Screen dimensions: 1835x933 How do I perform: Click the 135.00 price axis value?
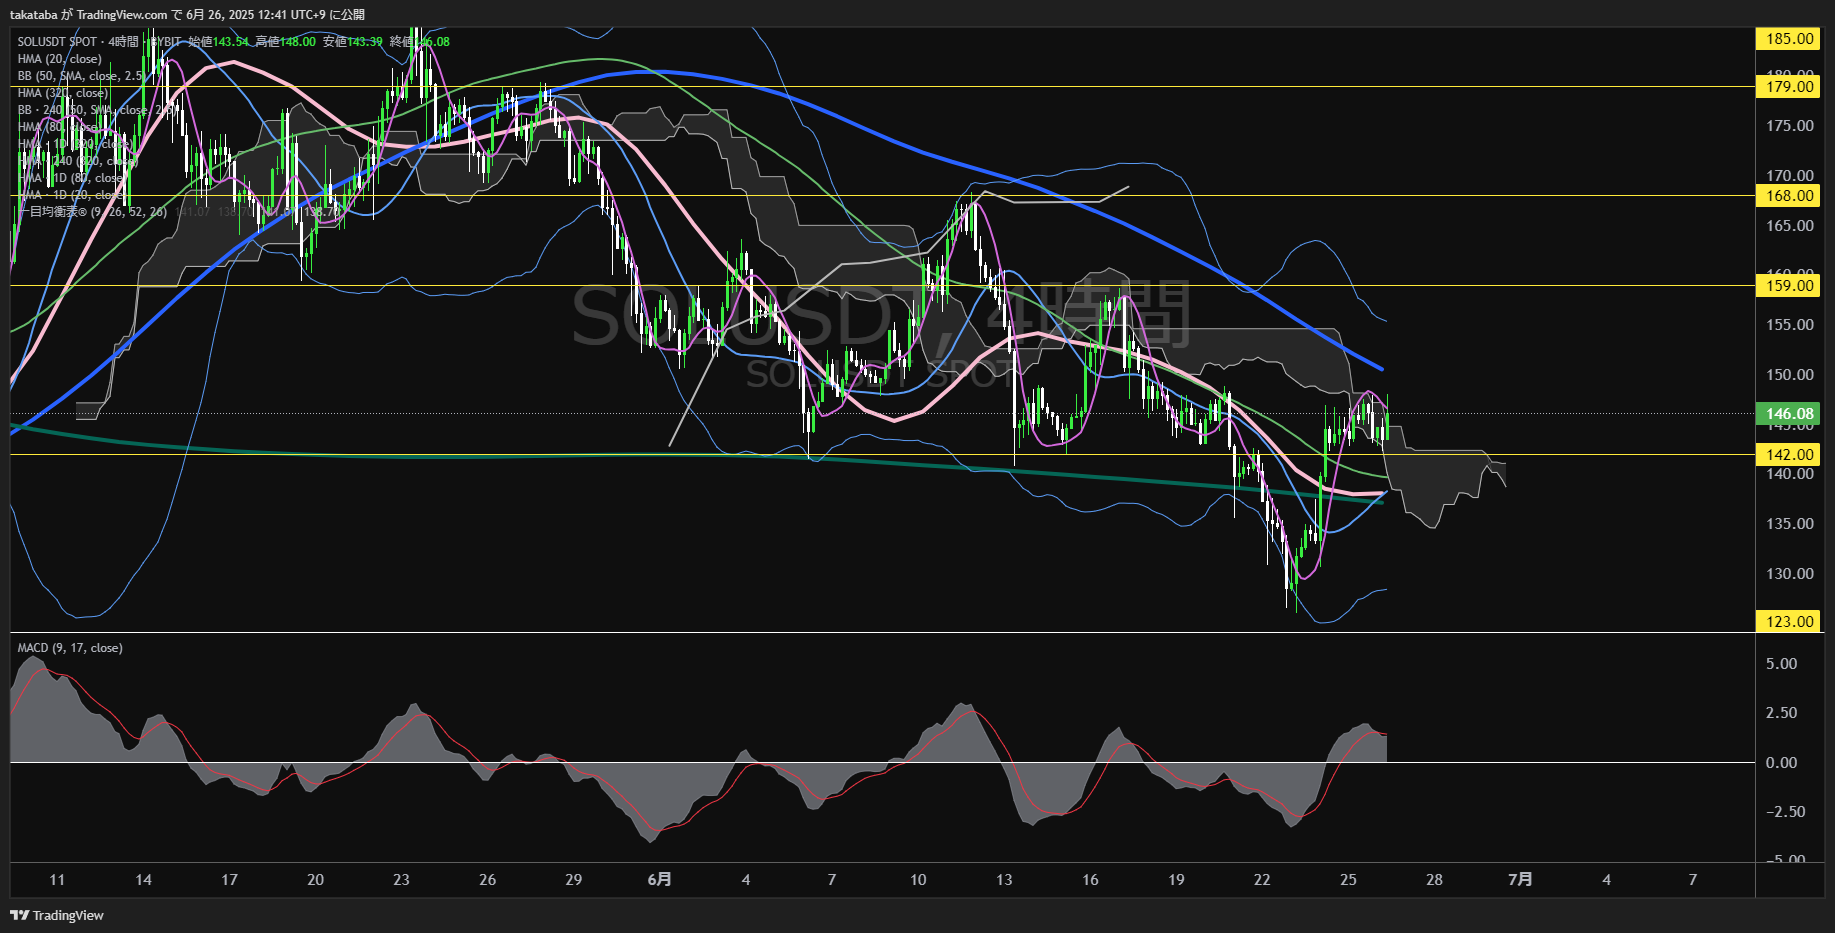[x=1790, y=524]
